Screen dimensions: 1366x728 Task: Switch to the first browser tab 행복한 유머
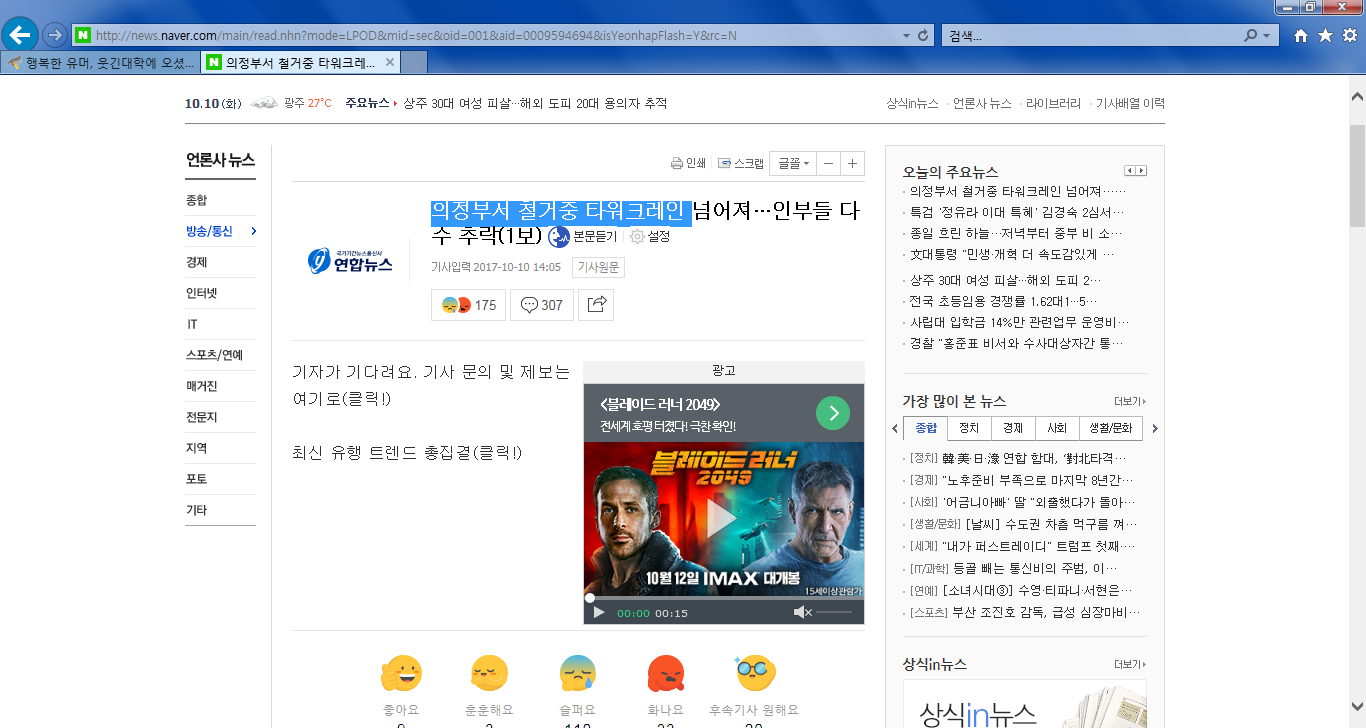pos(100,63)
